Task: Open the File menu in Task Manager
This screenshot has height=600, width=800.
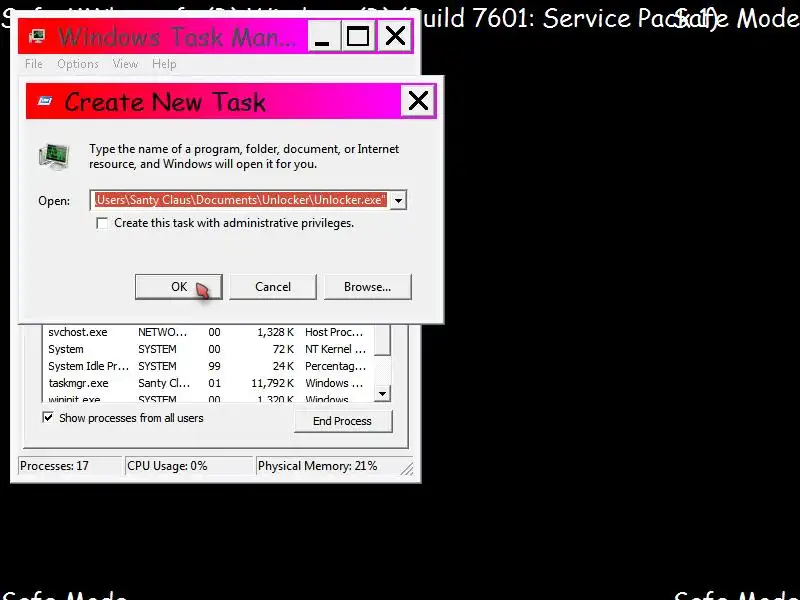Action: coord(34,64)
